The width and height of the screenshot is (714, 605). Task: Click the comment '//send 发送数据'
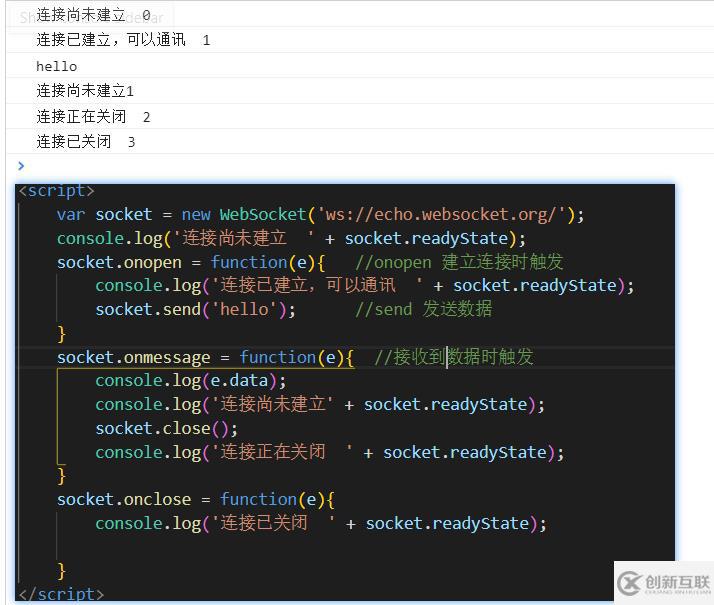tap(423, 309)
